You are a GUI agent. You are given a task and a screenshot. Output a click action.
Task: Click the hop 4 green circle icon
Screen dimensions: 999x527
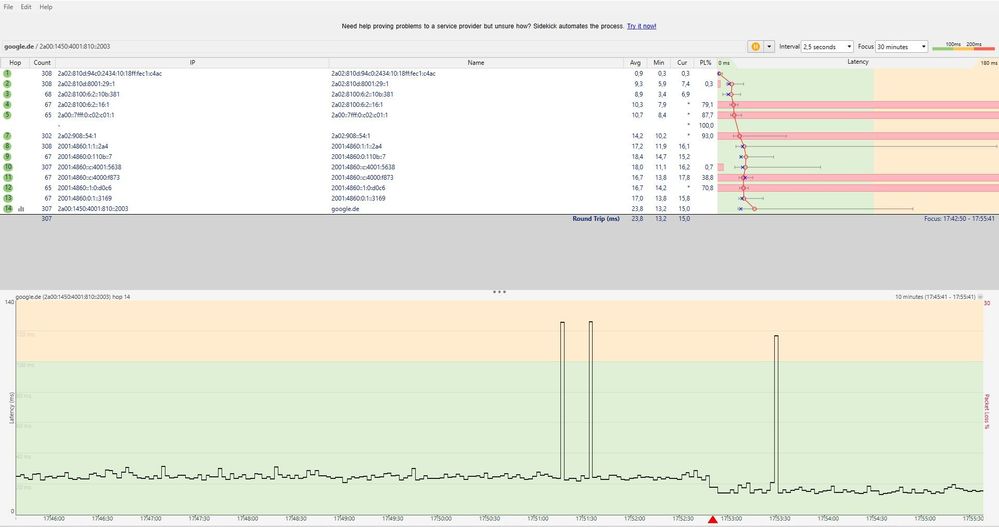(8, 105)
